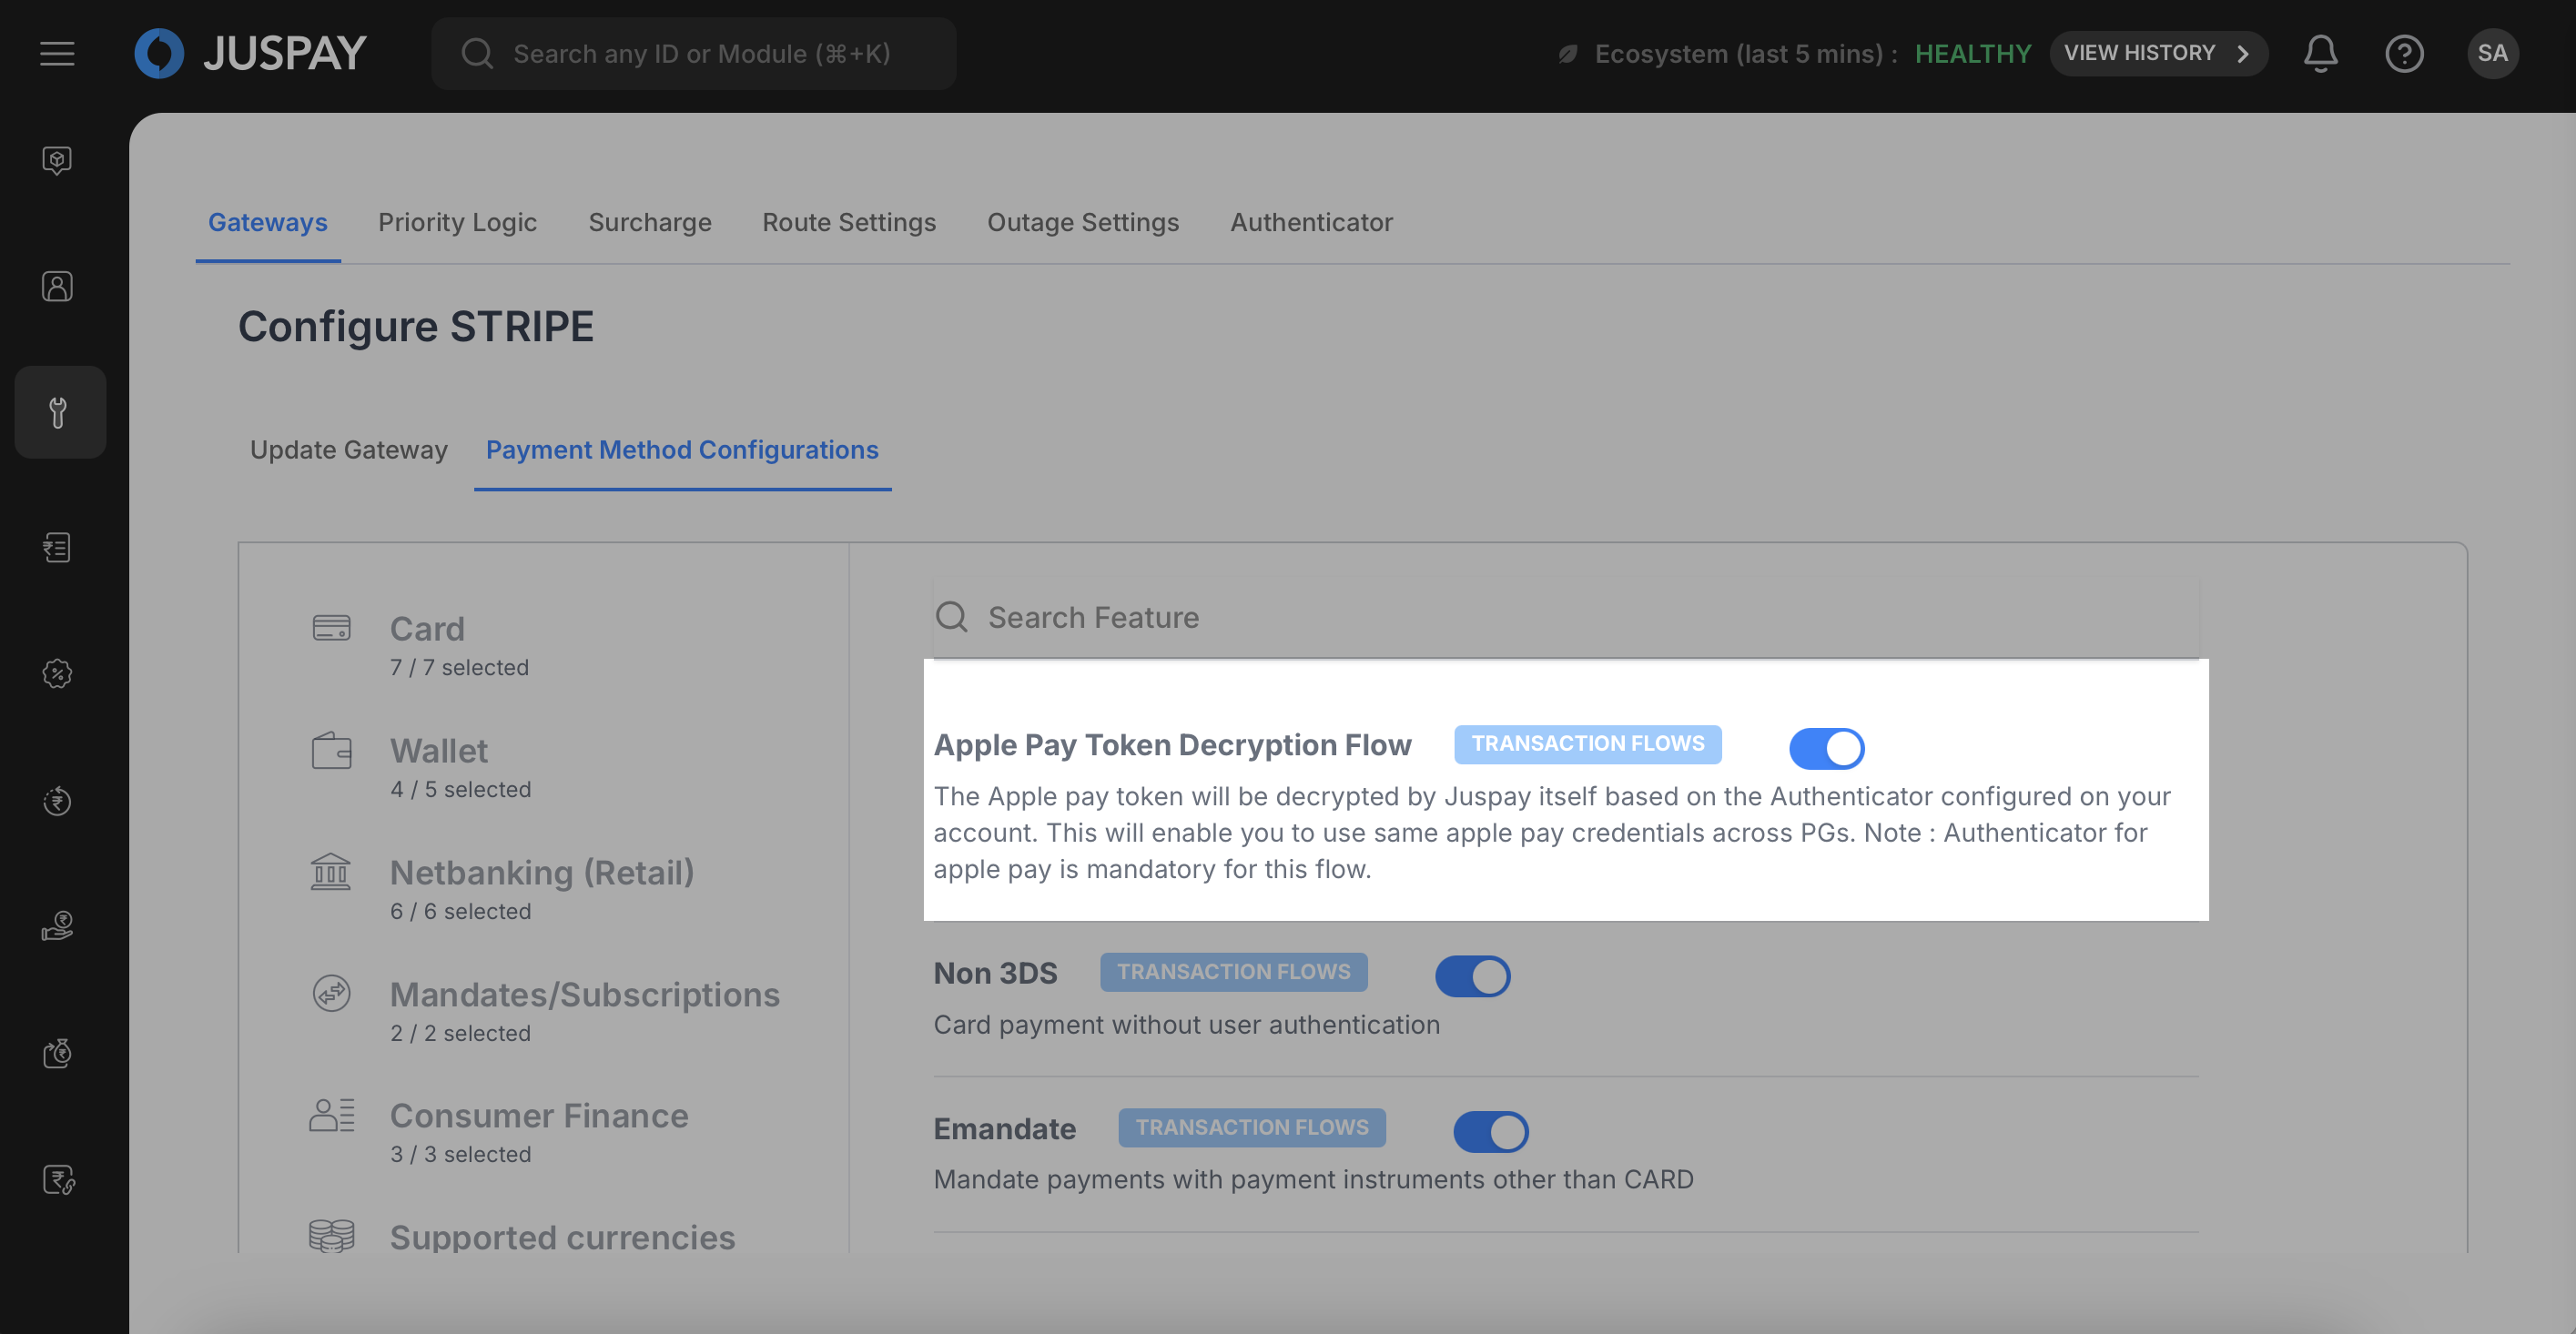Open the discount badge sidebar icon
This screenshot has width=2576, height=1334.
pyautogui.click(x=57, y=674)
